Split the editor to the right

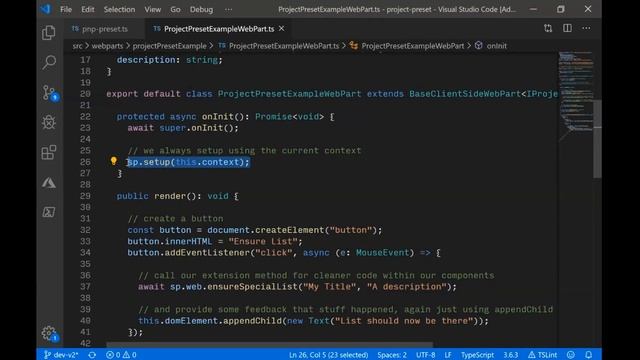click(x=567, y=28)
